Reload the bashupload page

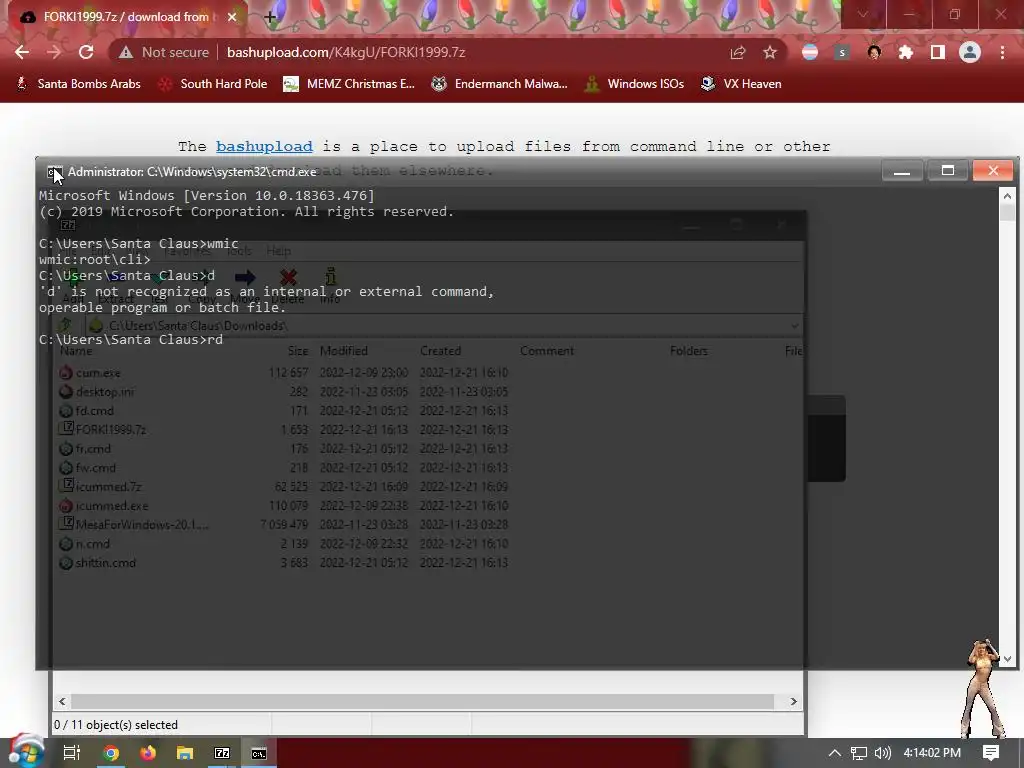(86, 52)
